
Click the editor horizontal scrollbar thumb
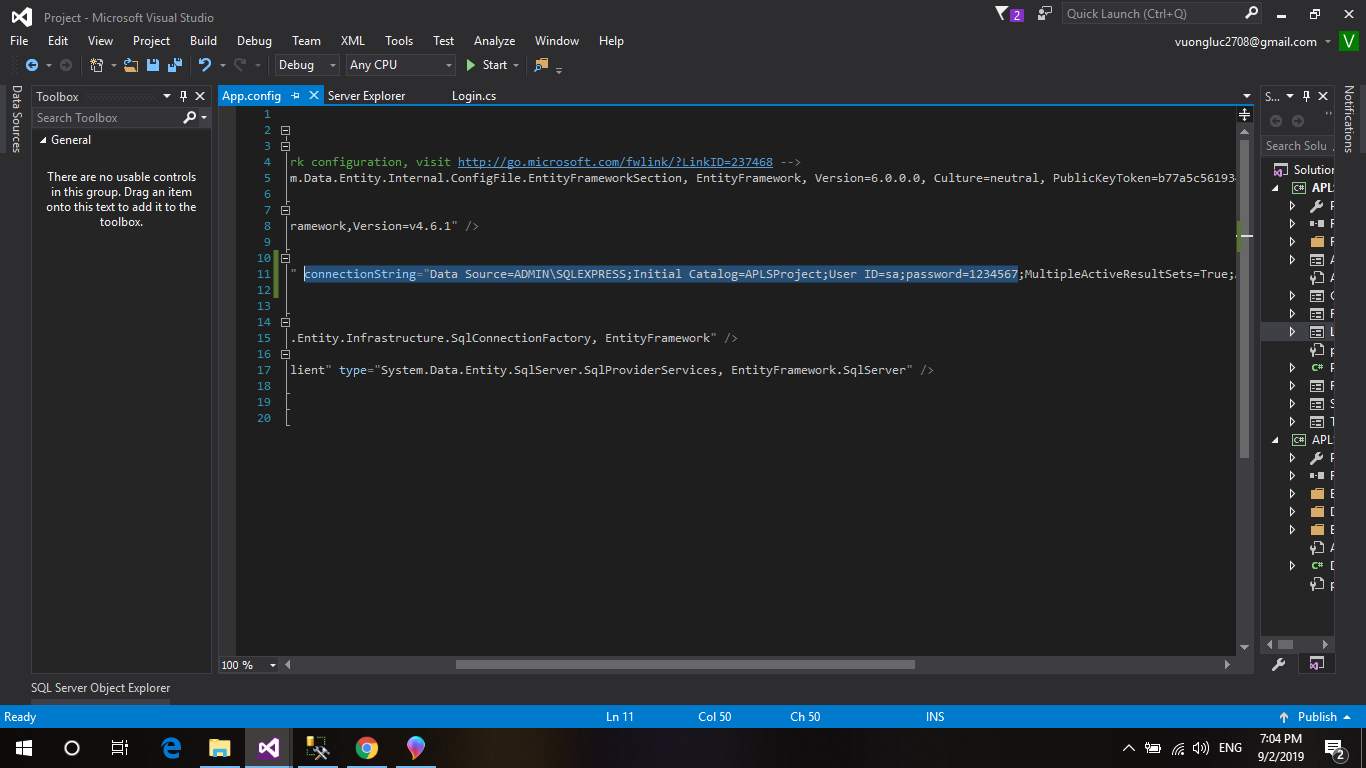point(685,665)
